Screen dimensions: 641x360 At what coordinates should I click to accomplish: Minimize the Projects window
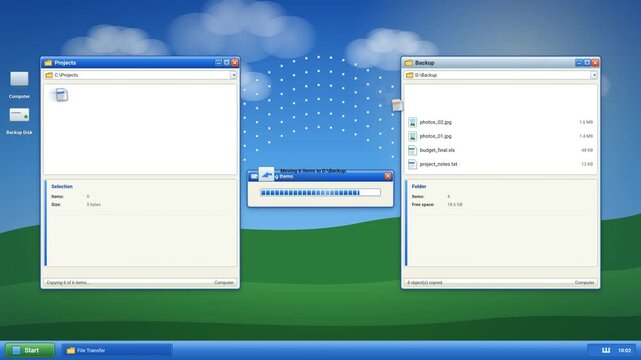(219, 63)
